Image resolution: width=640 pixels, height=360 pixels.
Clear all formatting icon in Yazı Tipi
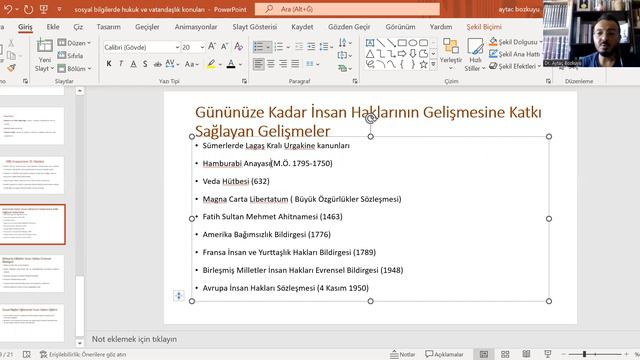coord(239,47)
